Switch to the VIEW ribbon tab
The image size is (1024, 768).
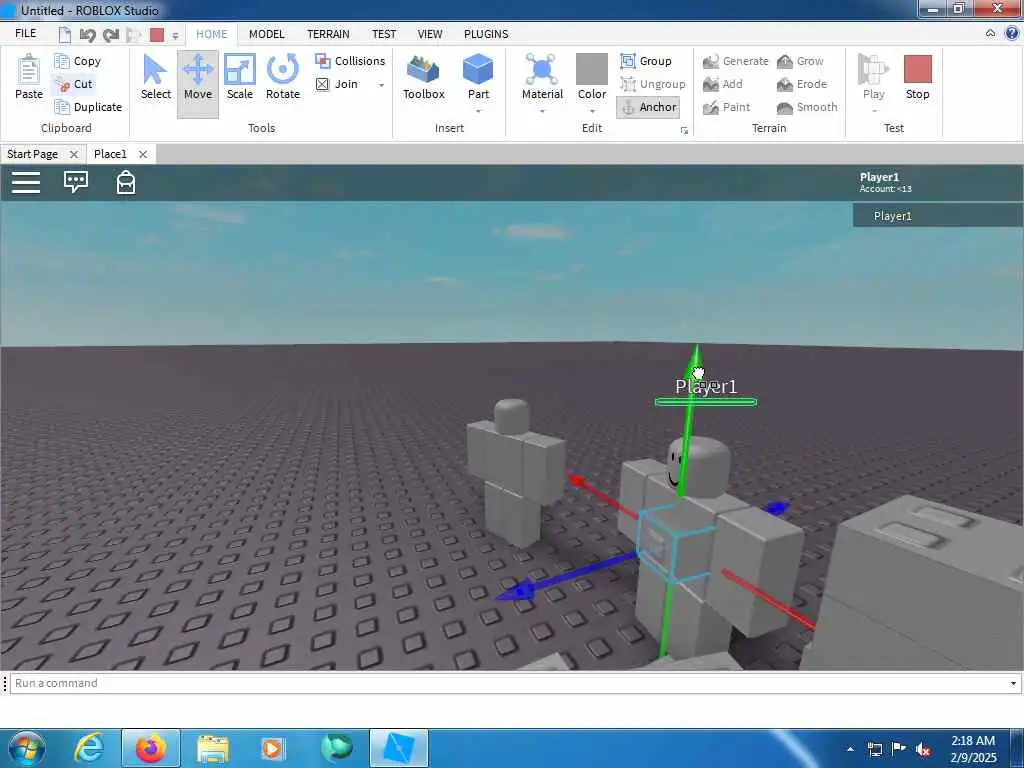430,34
